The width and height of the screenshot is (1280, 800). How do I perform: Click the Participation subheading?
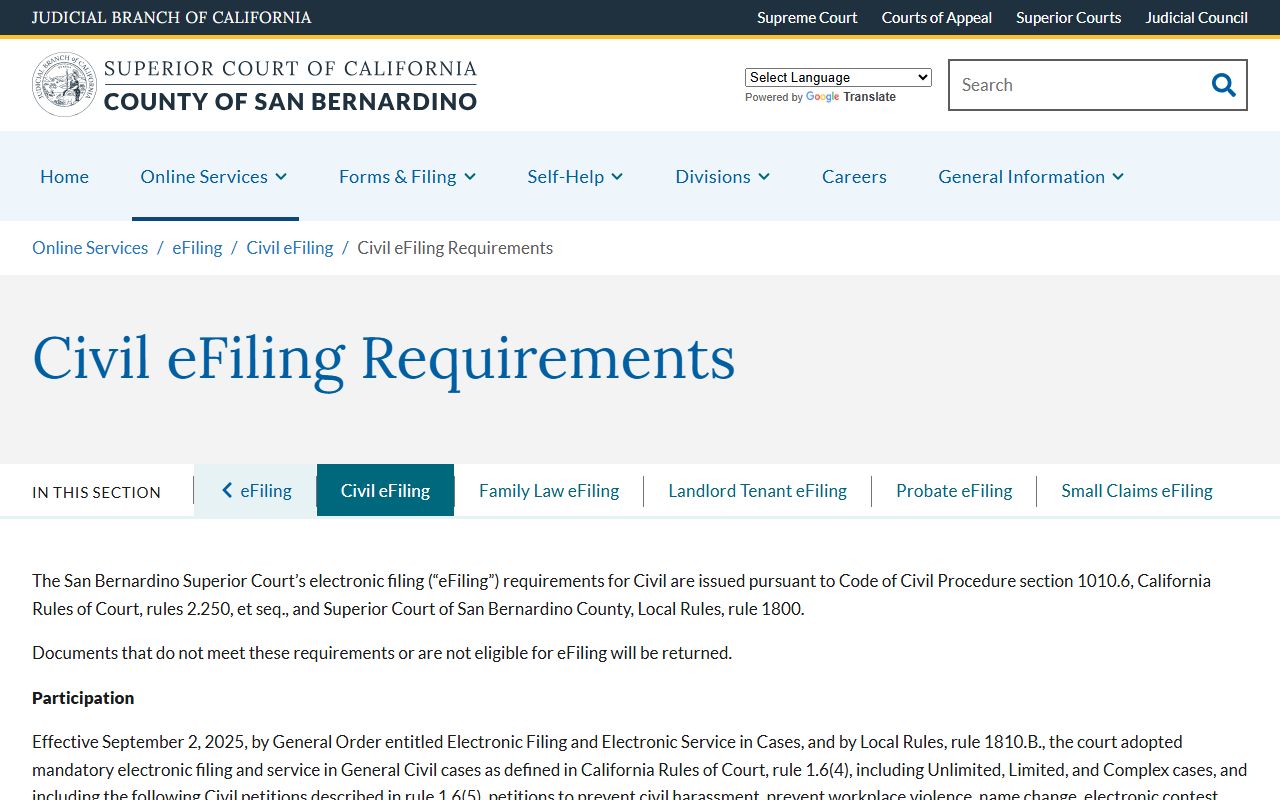[83, 698]
